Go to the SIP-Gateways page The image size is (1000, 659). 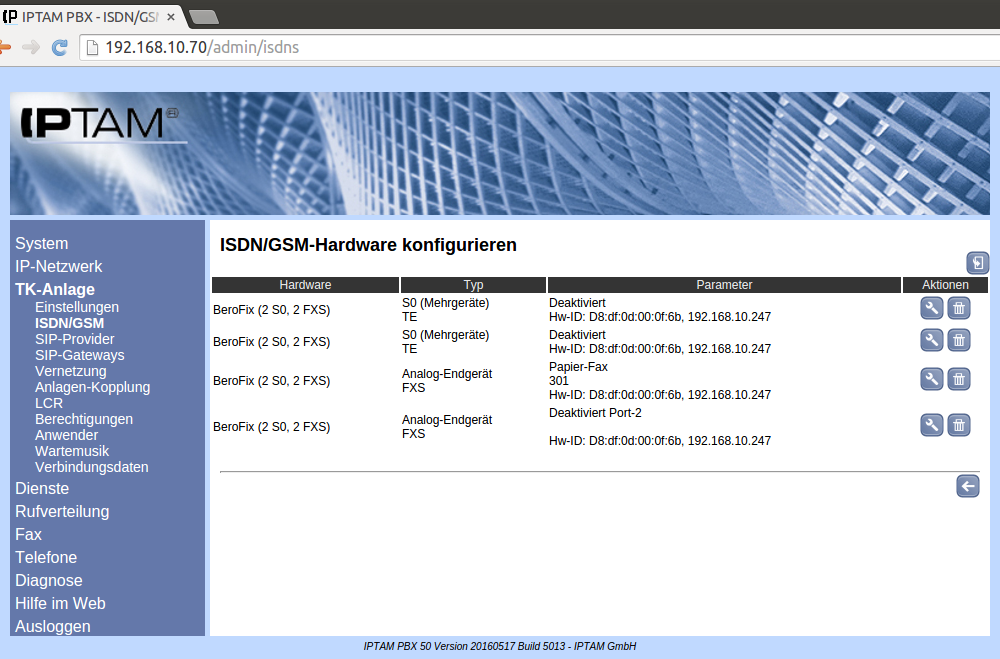[79, 355]
